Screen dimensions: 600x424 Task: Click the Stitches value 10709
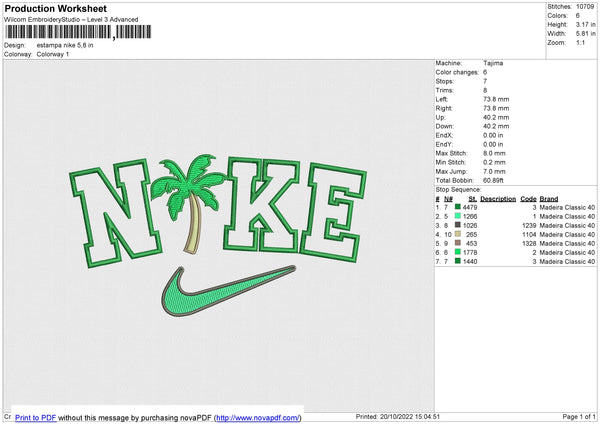point(585,7)
